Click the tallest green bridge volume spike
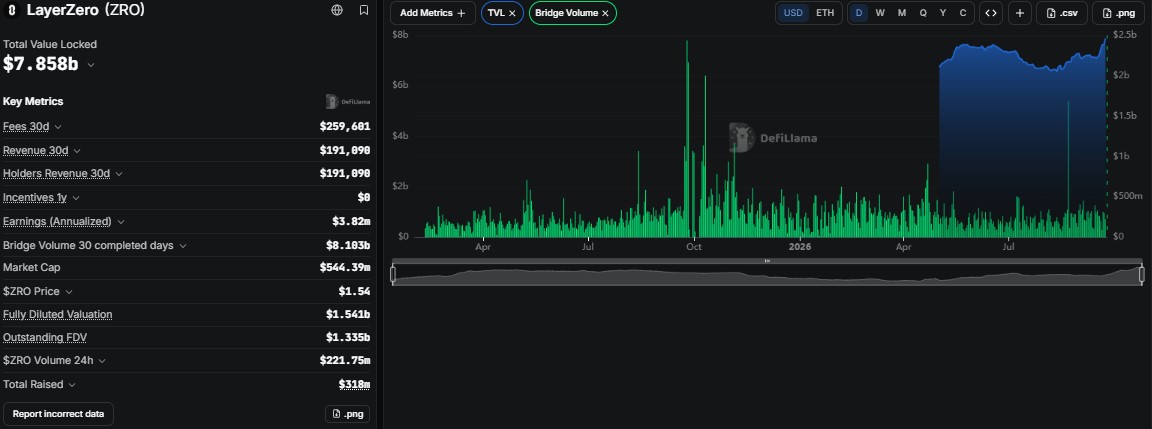Image resolution: width=1152 pixels, height=429 pixels. click(687, 140)
